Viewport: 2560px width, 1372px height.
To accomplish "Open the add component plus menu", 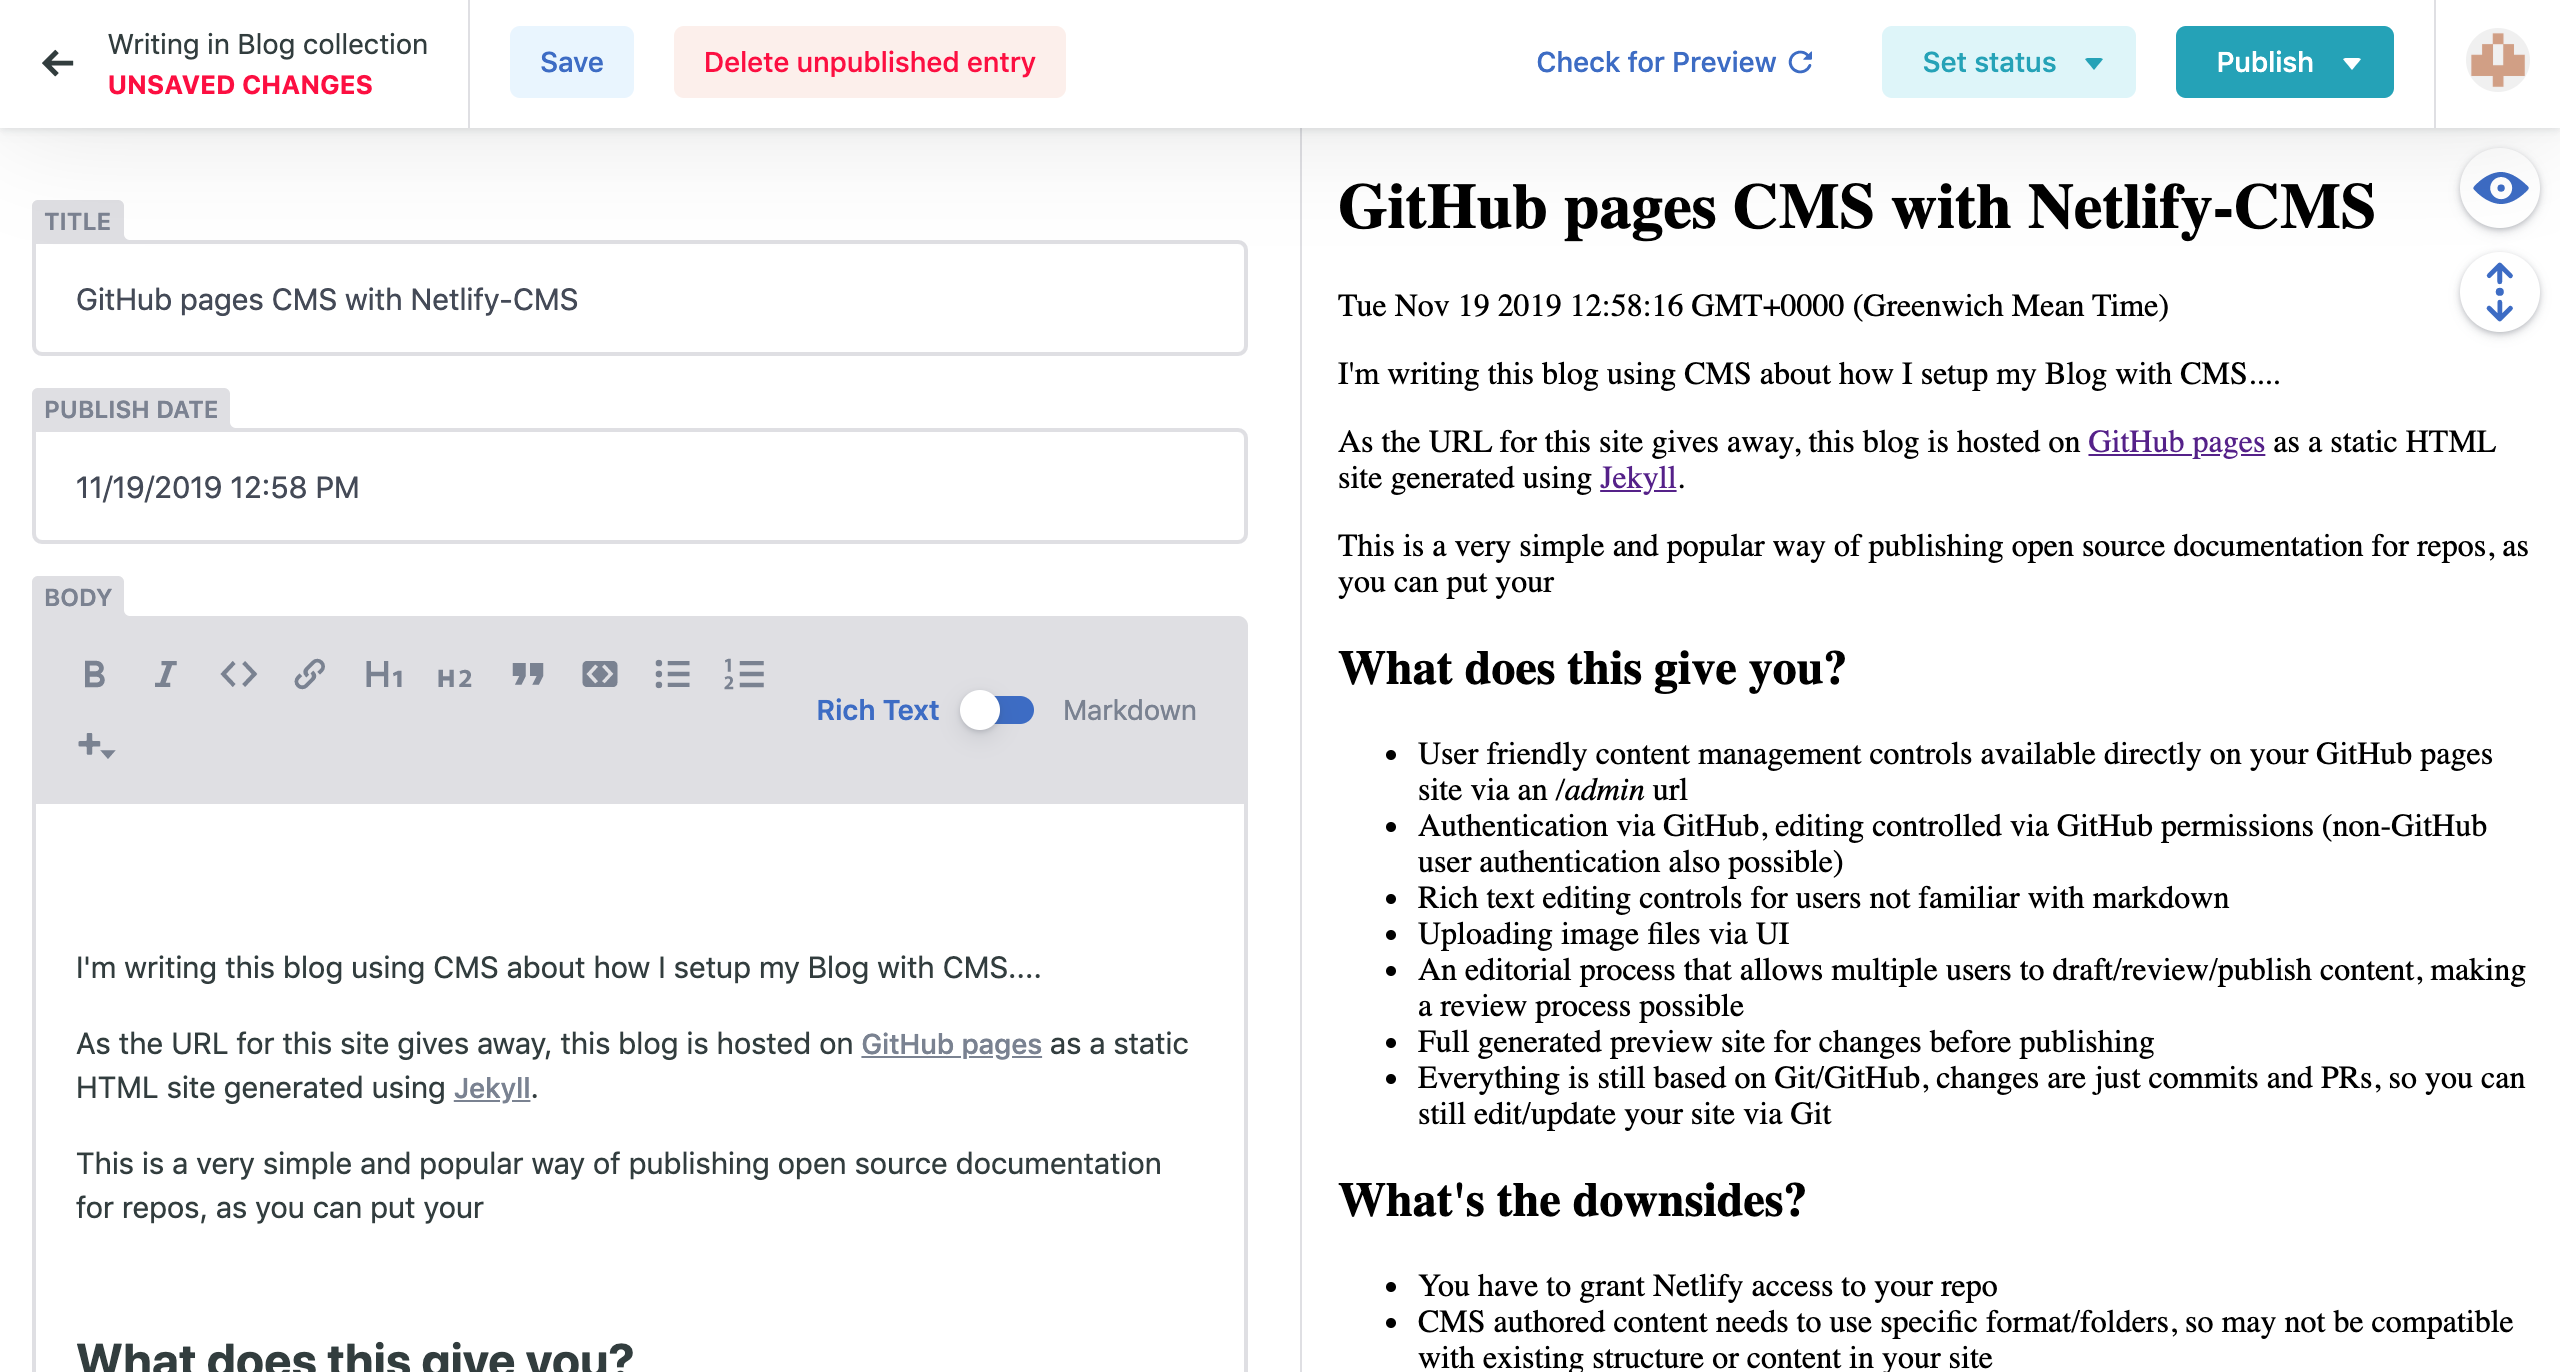I will 96,745.
